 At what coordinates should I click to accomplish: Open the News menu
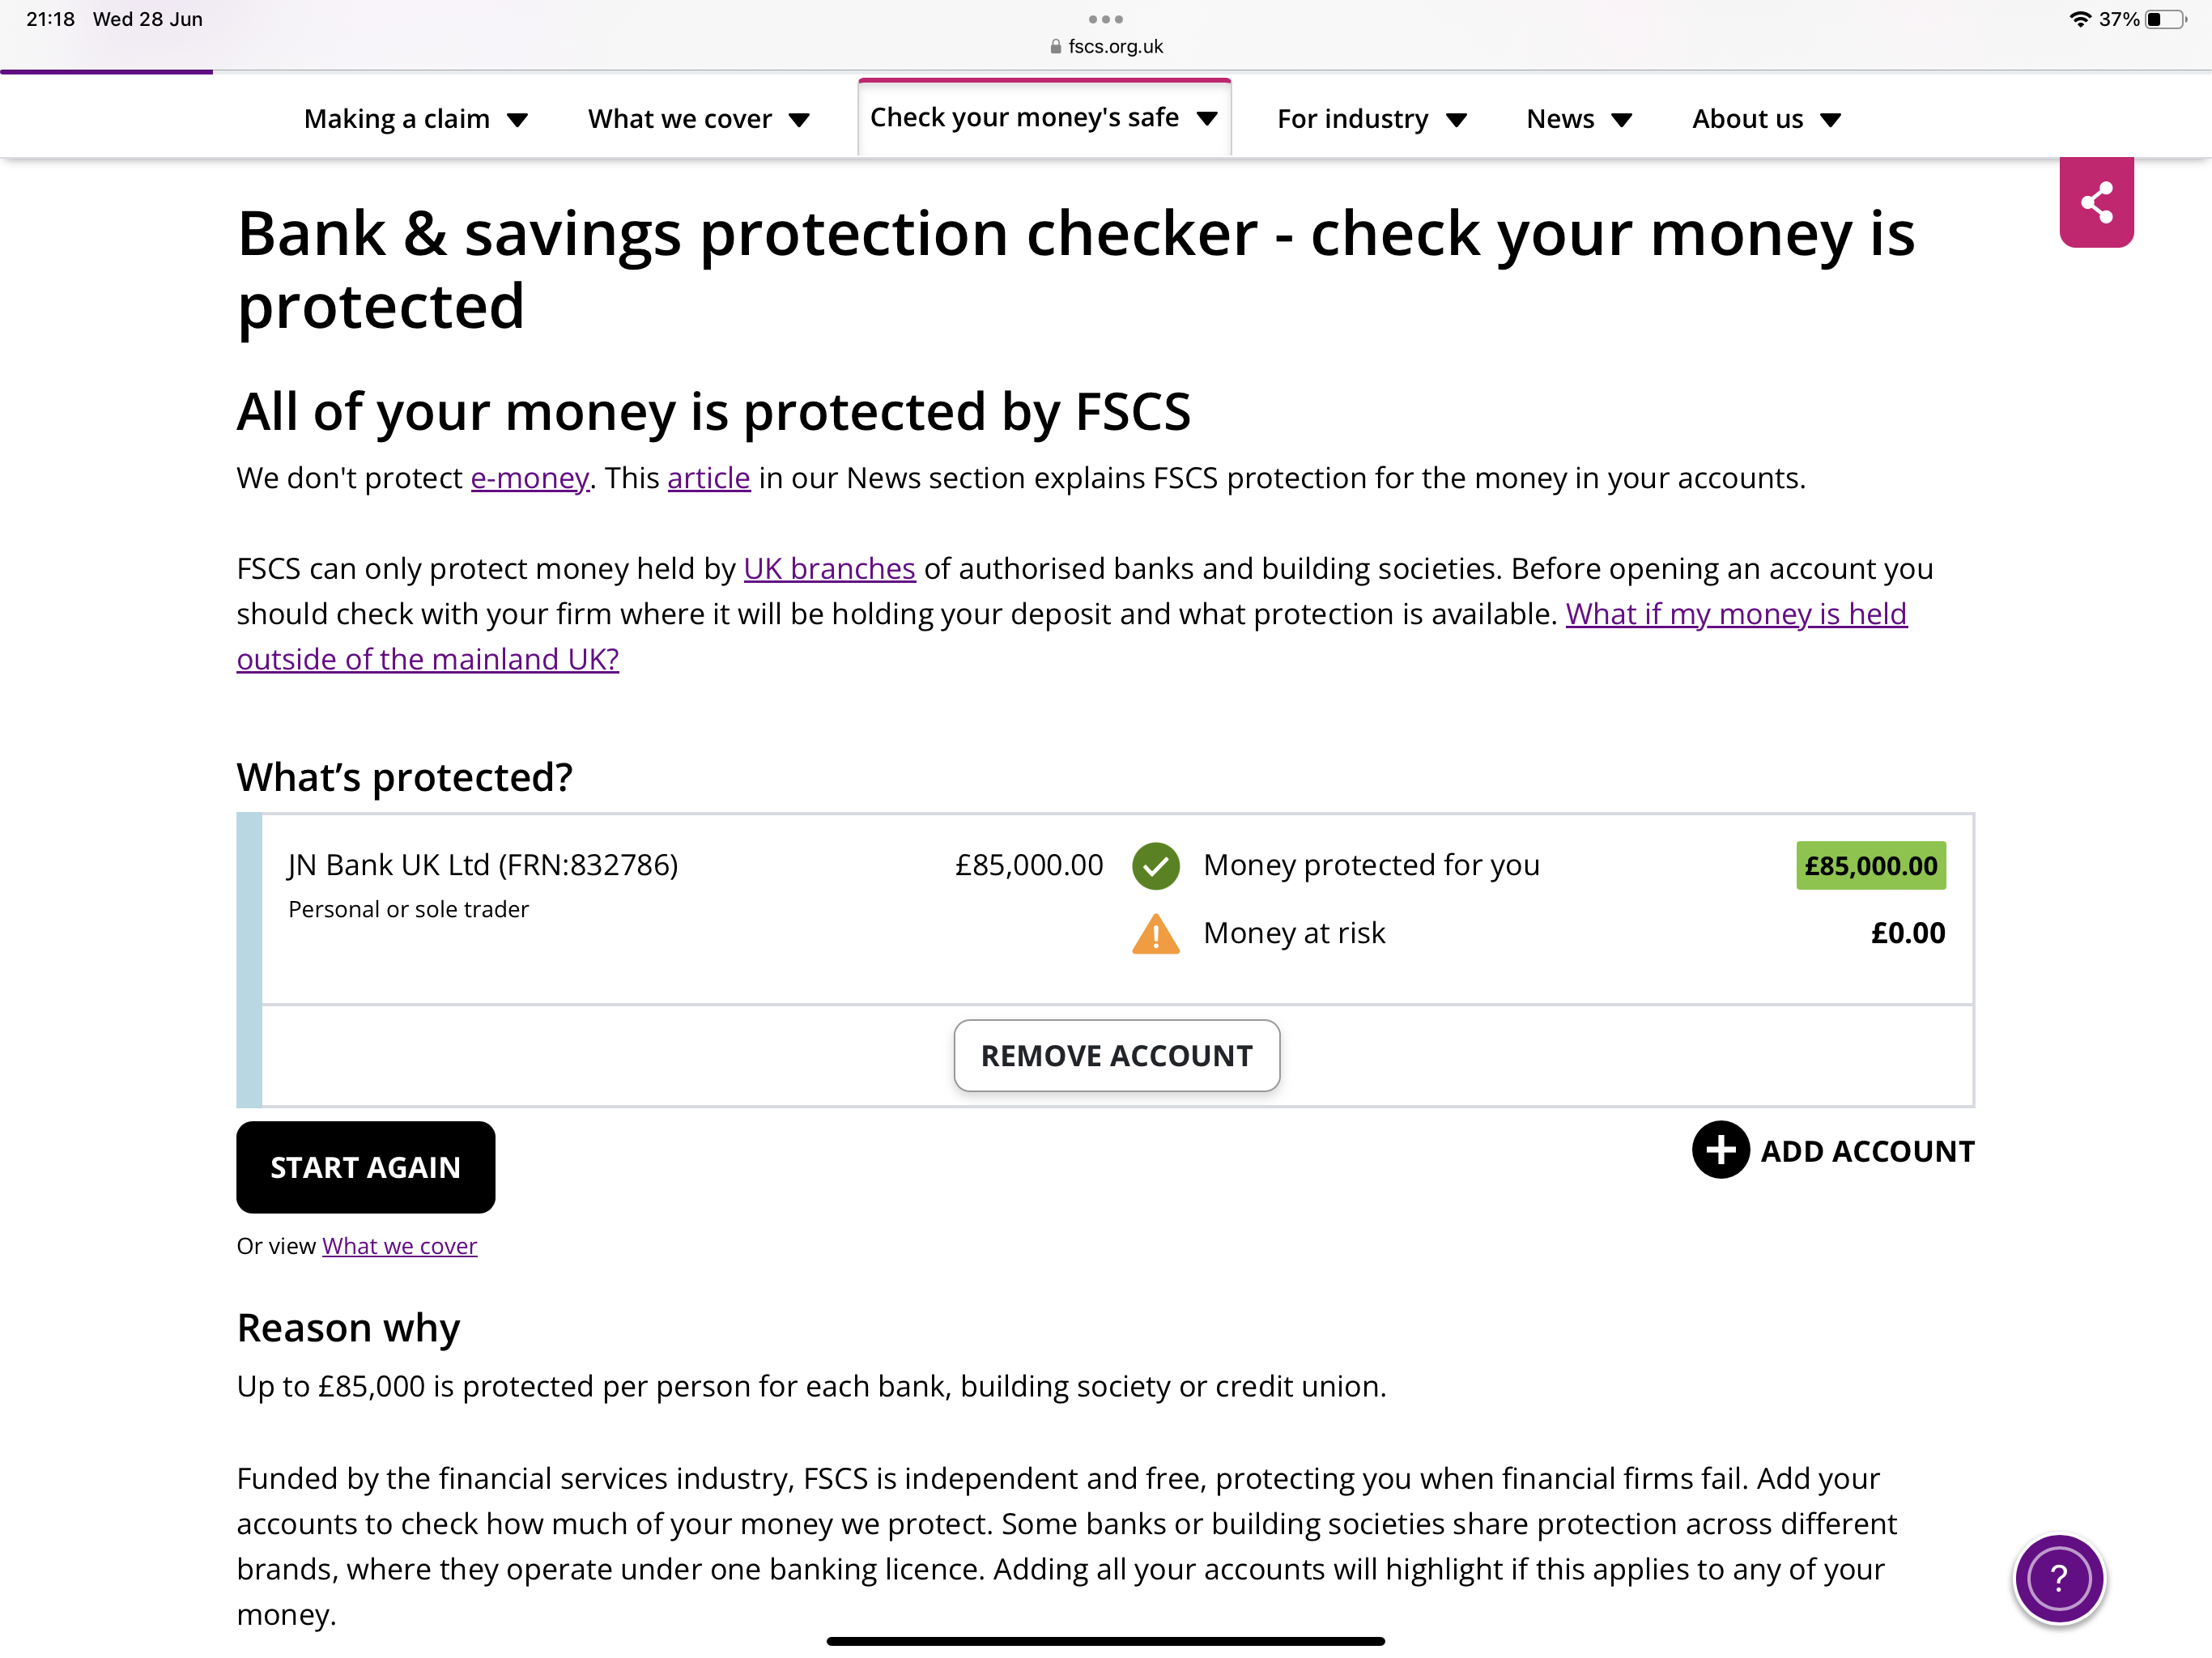pyautogui.click(x=1578, y=119)
